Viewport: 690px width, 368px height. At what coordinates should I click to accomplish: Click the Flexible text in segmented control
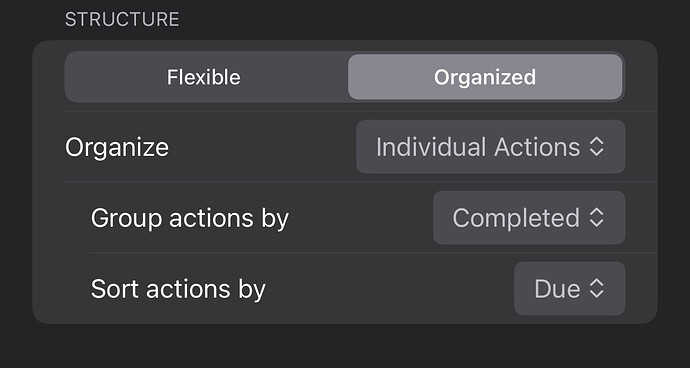point(204,77)
